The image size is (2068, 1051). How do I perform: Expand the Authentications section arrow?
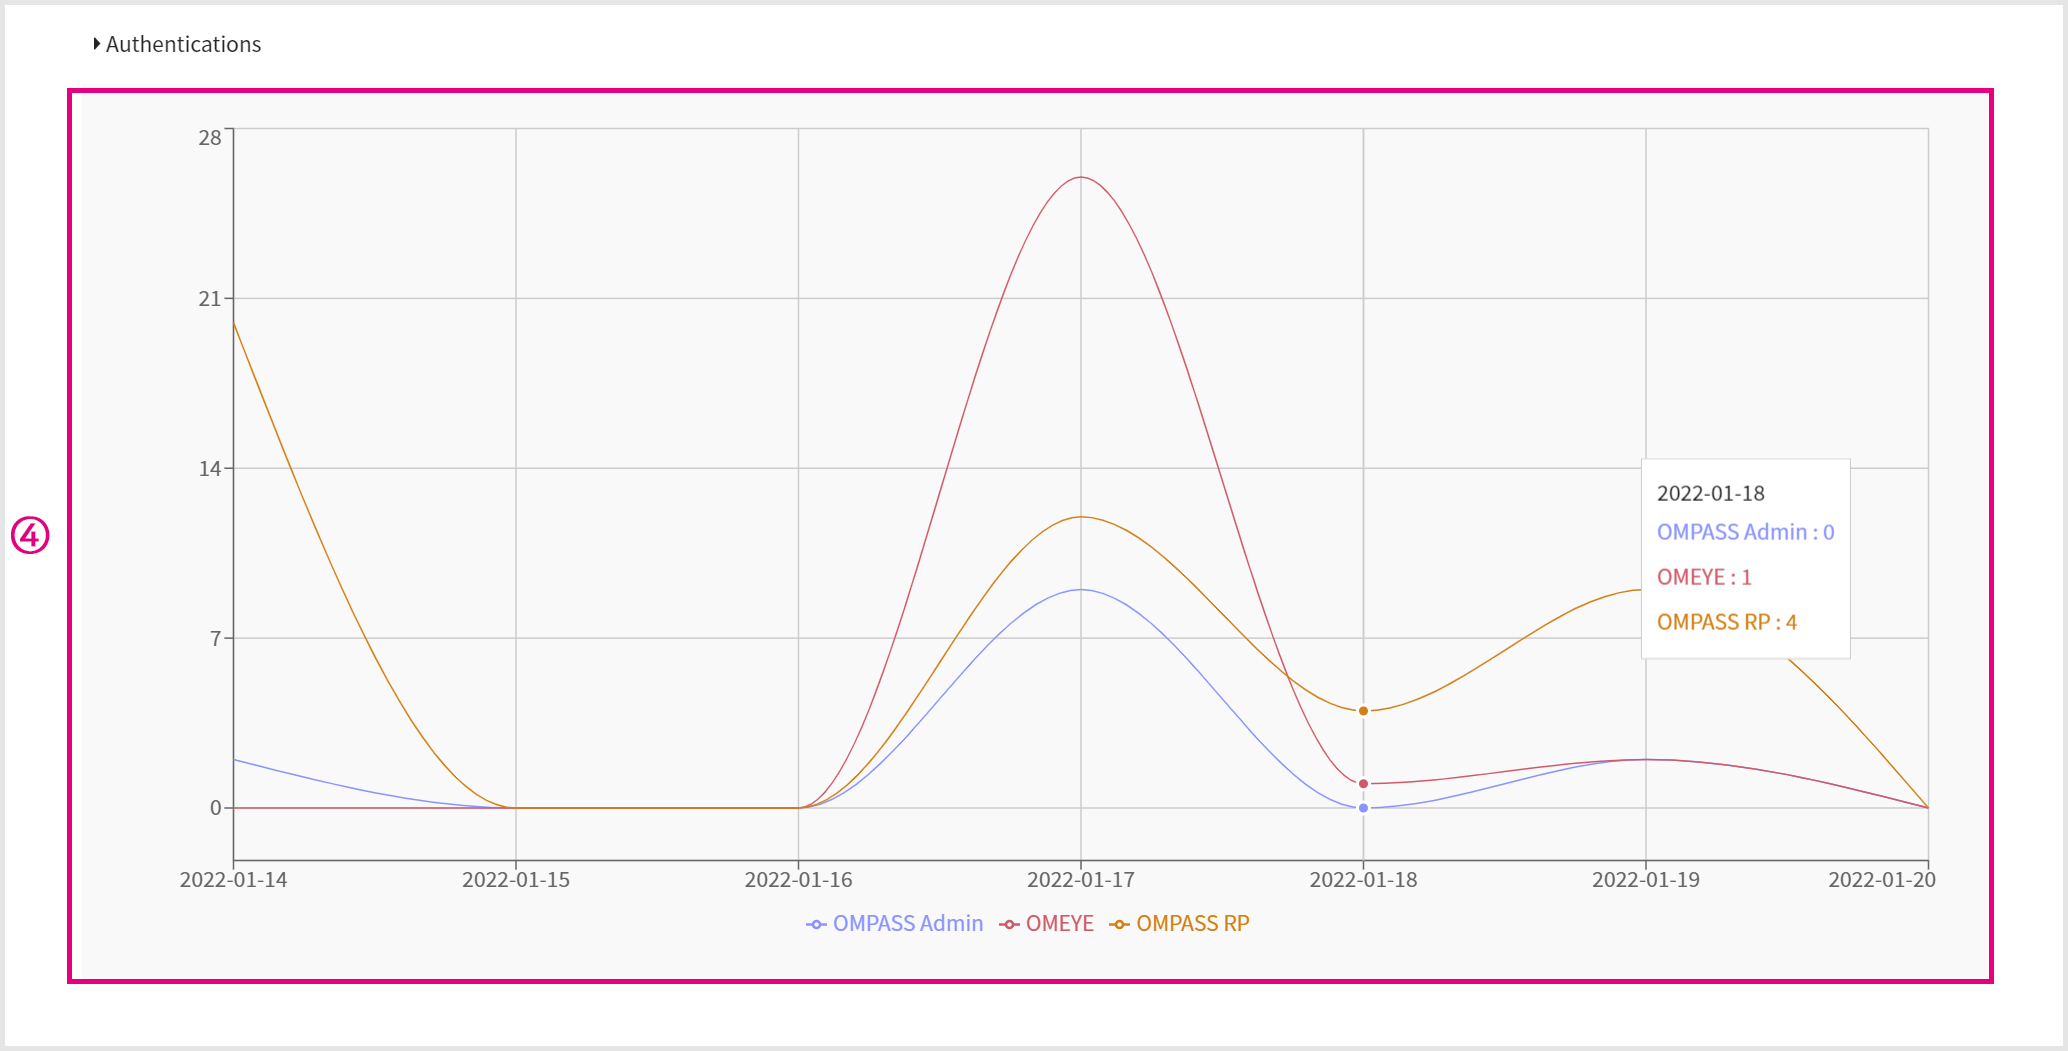tap(96, 44)
